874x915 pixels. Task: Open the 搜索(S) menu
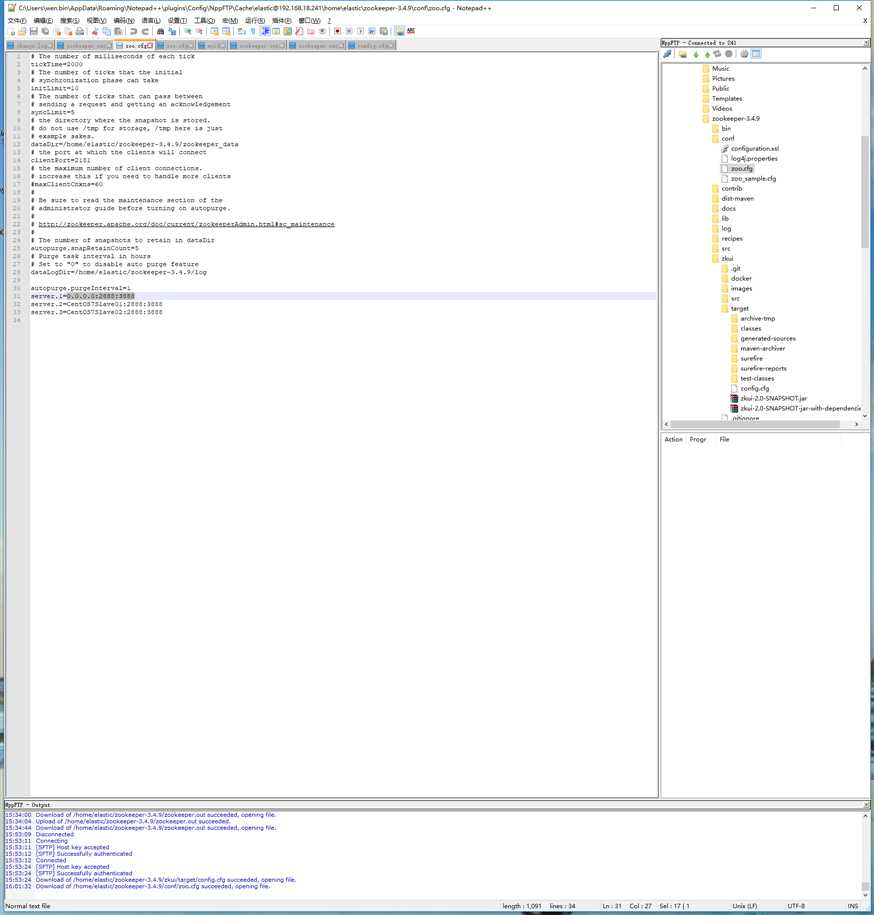click(69, 20)
